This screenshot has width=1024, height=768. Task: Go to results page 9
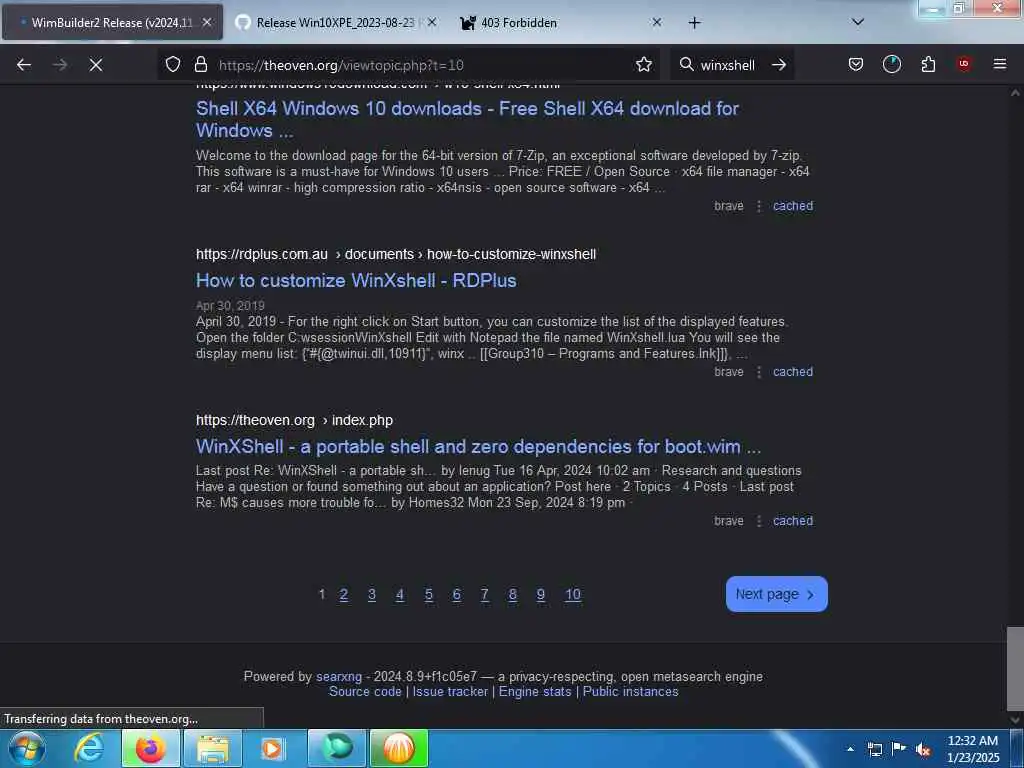click(x=541, y=594)
